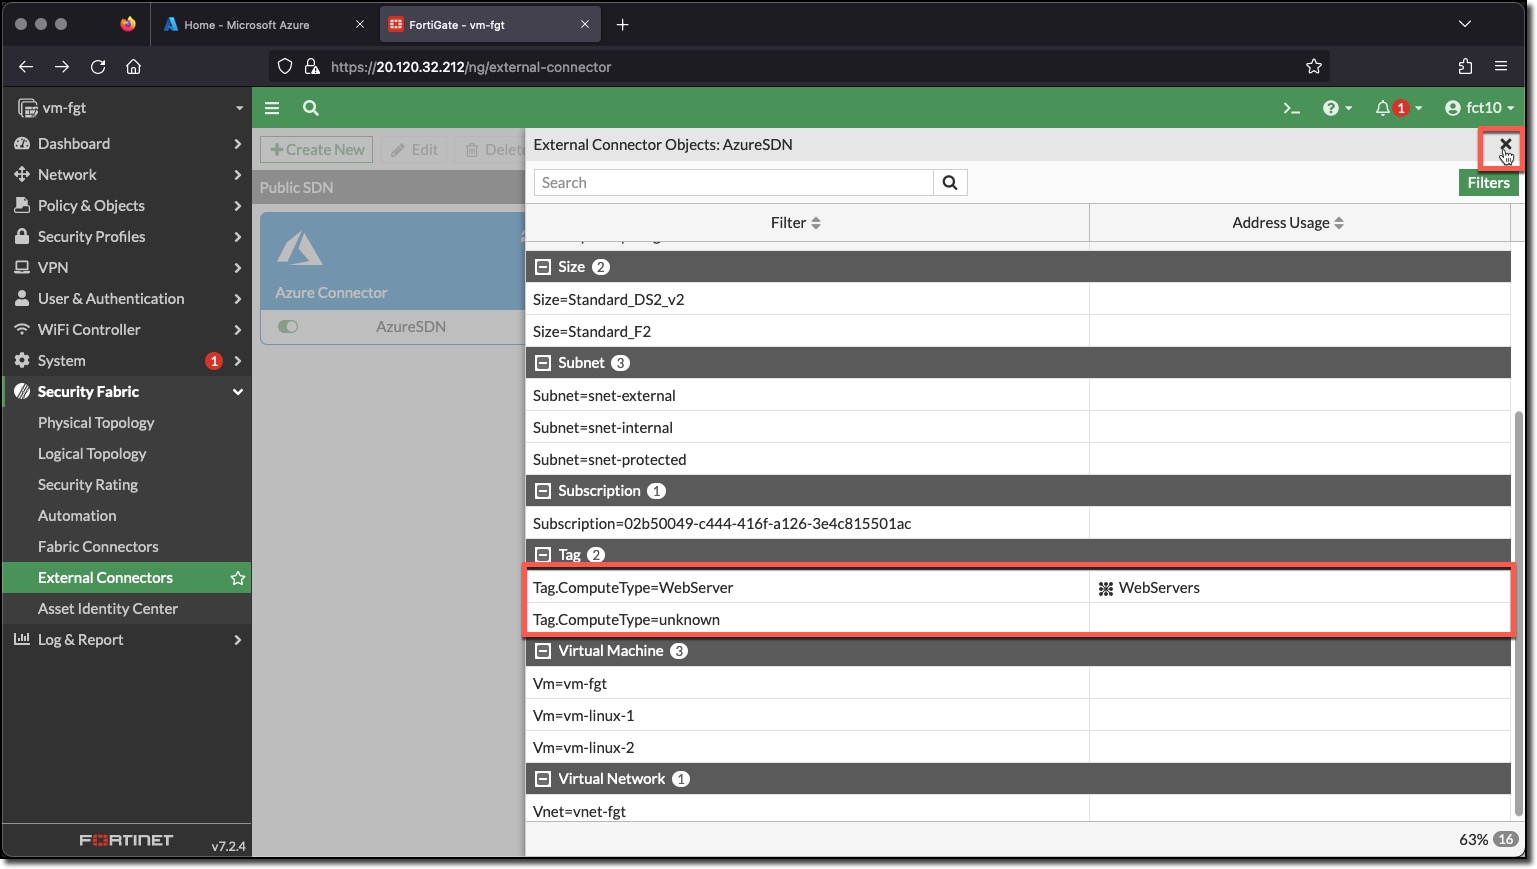Select the Tag.ComputeType=unknown row

pyautogui.click(x=1018, y=620)
